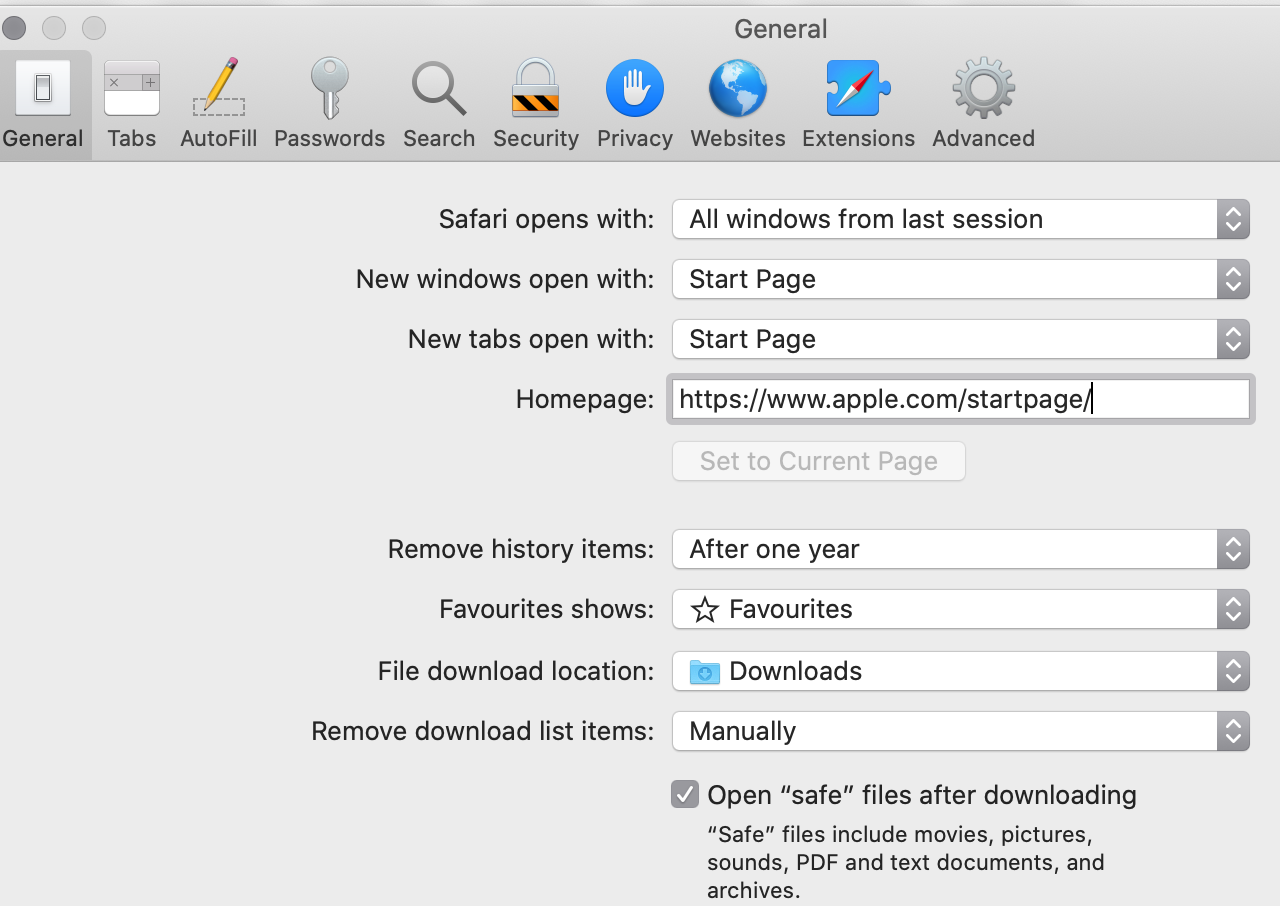The height and width of the screenshot is (906, 1280).
Task: Click the 'New tabs open with:' label
Action: [531, 339]
